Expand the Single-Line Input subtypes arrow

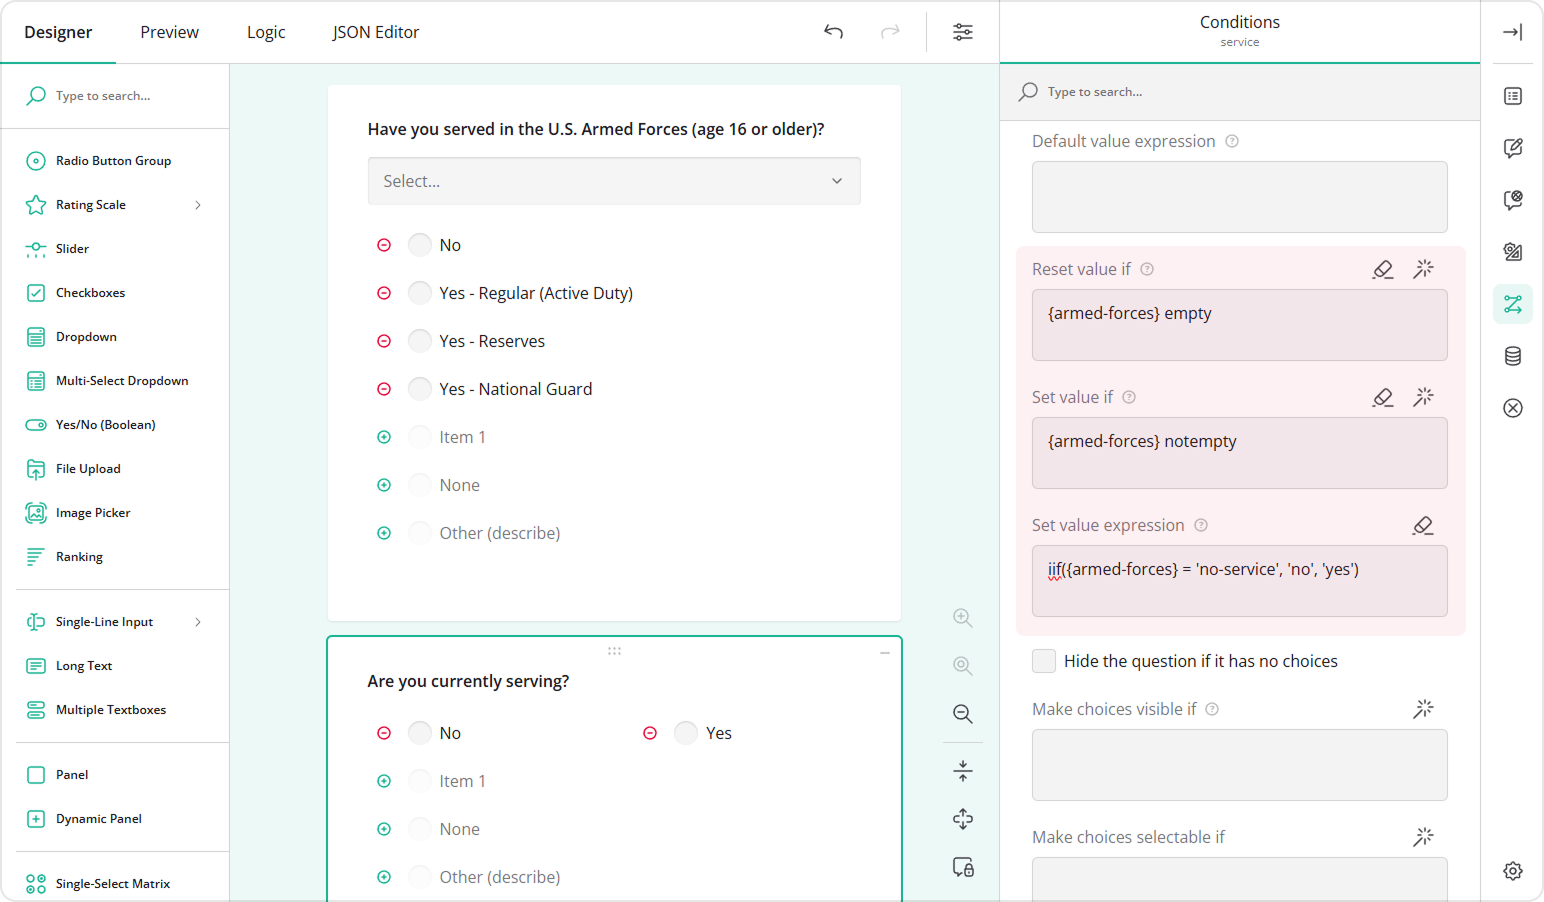tap(198, 622)
